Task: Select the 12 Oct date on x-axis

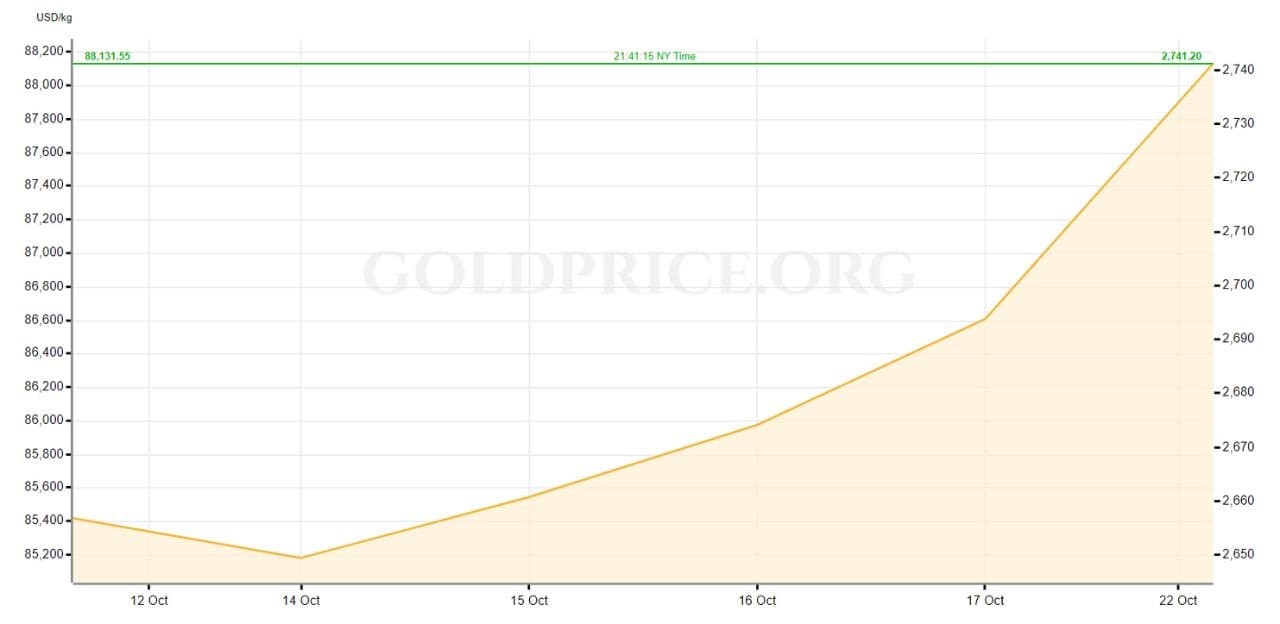Action: [148, 600]
